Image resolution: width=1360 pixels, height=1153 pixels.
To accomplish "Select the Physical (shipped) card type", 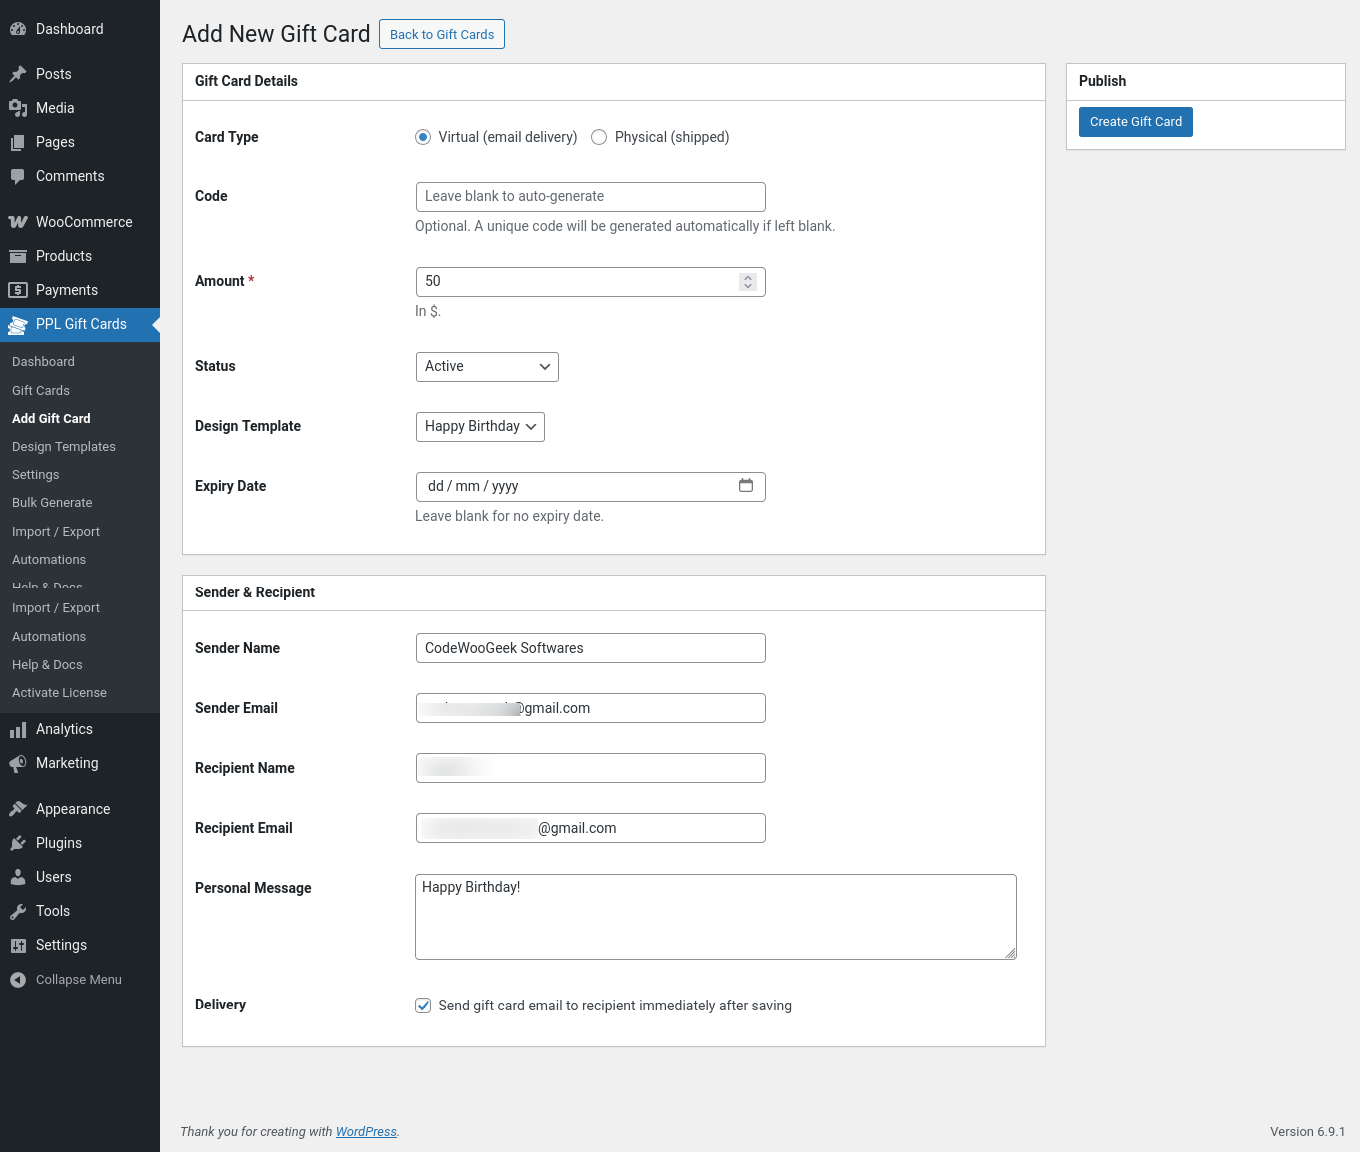I will pyautogui.click(x=599, y=138).
